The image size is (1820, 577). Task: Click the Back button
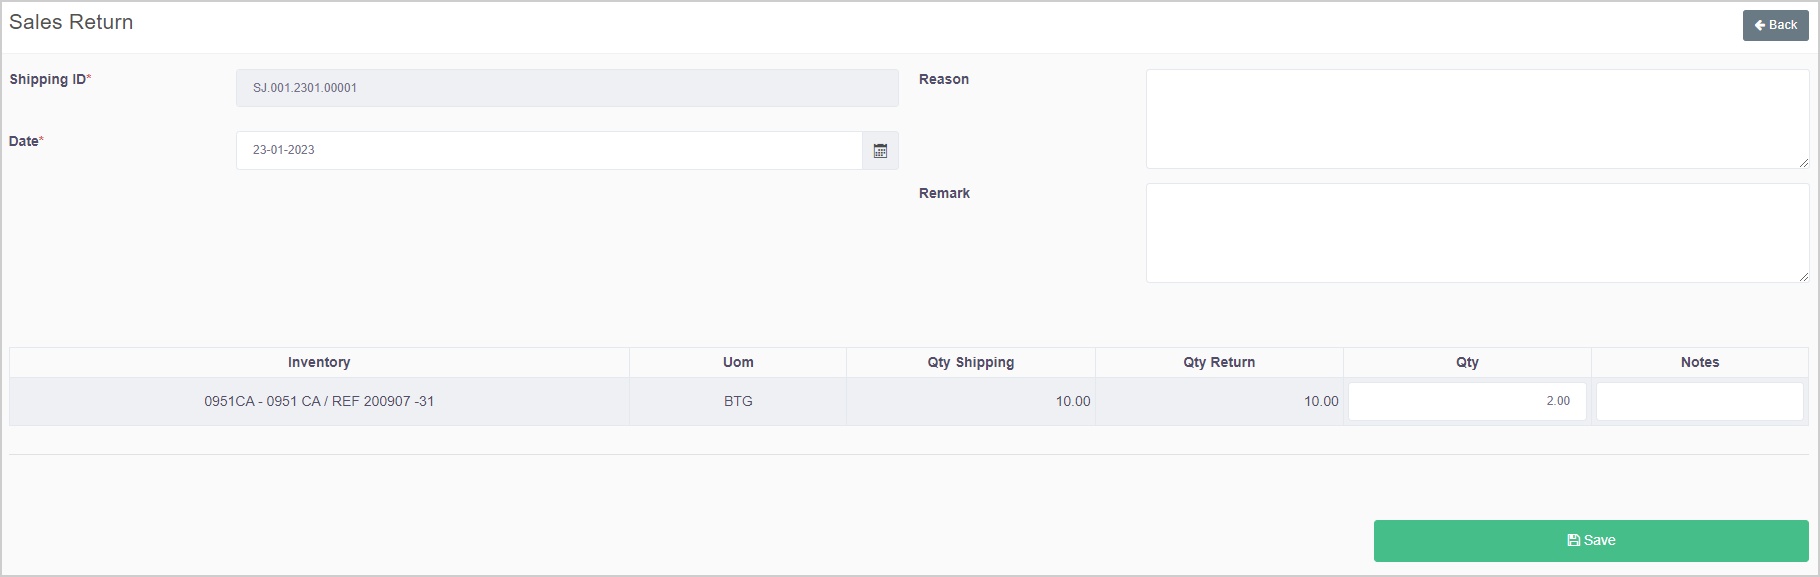click(1775, 25)
